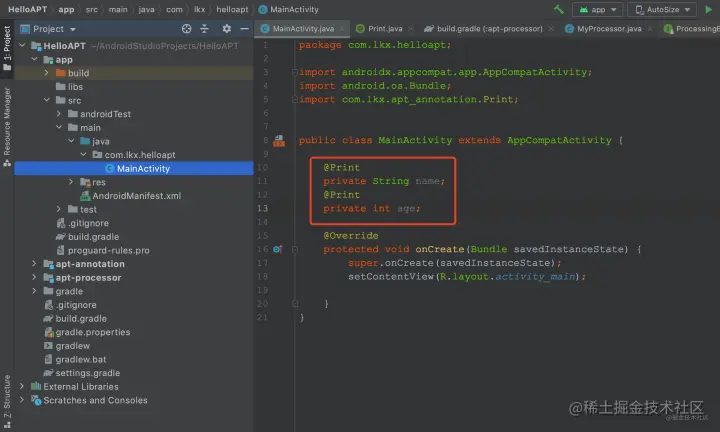Image resolution: width=720 pixels, height=432 pixels.
Task: Click helloapt in the breadcrumb path
Action: click(232, 9)
